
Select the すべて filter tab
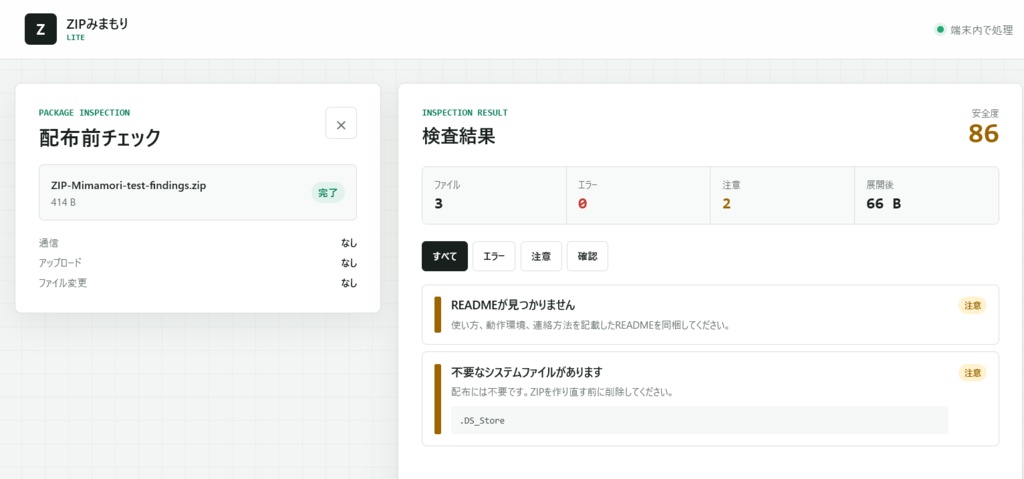445,256
